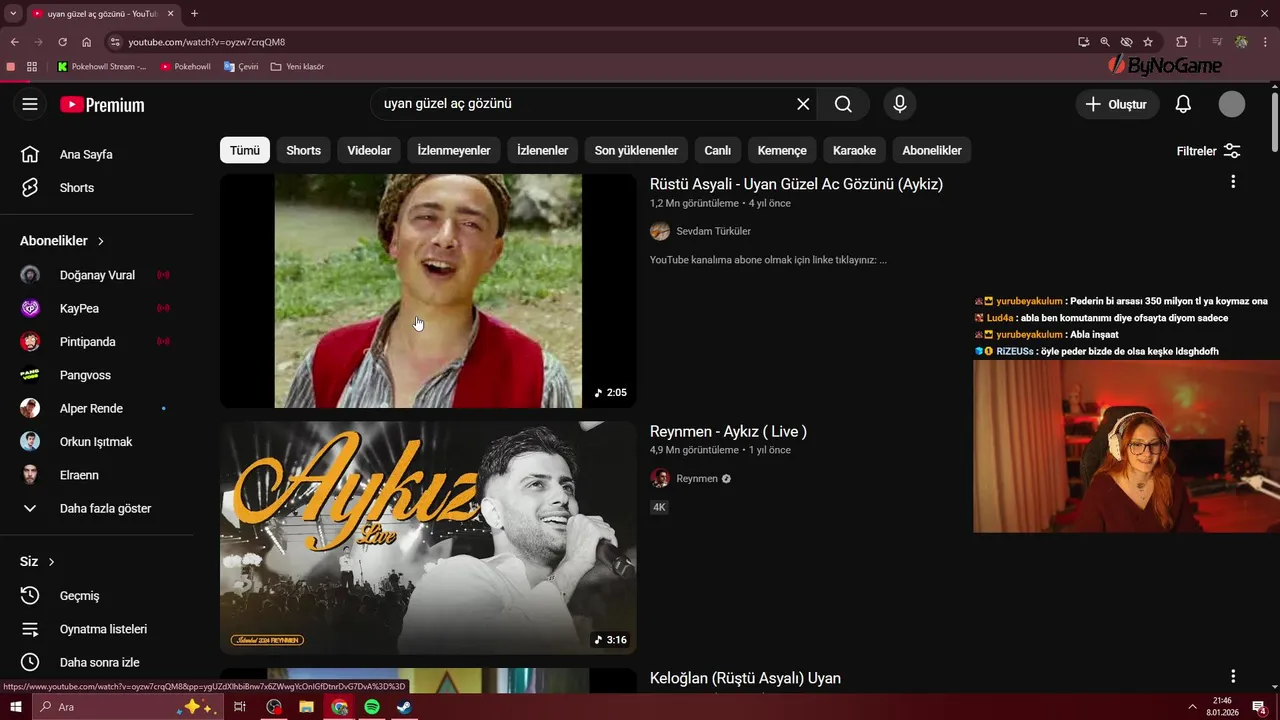Start voice search with the microphone icon
This screenshot has width=1280, height=720.
click(900, 104)
